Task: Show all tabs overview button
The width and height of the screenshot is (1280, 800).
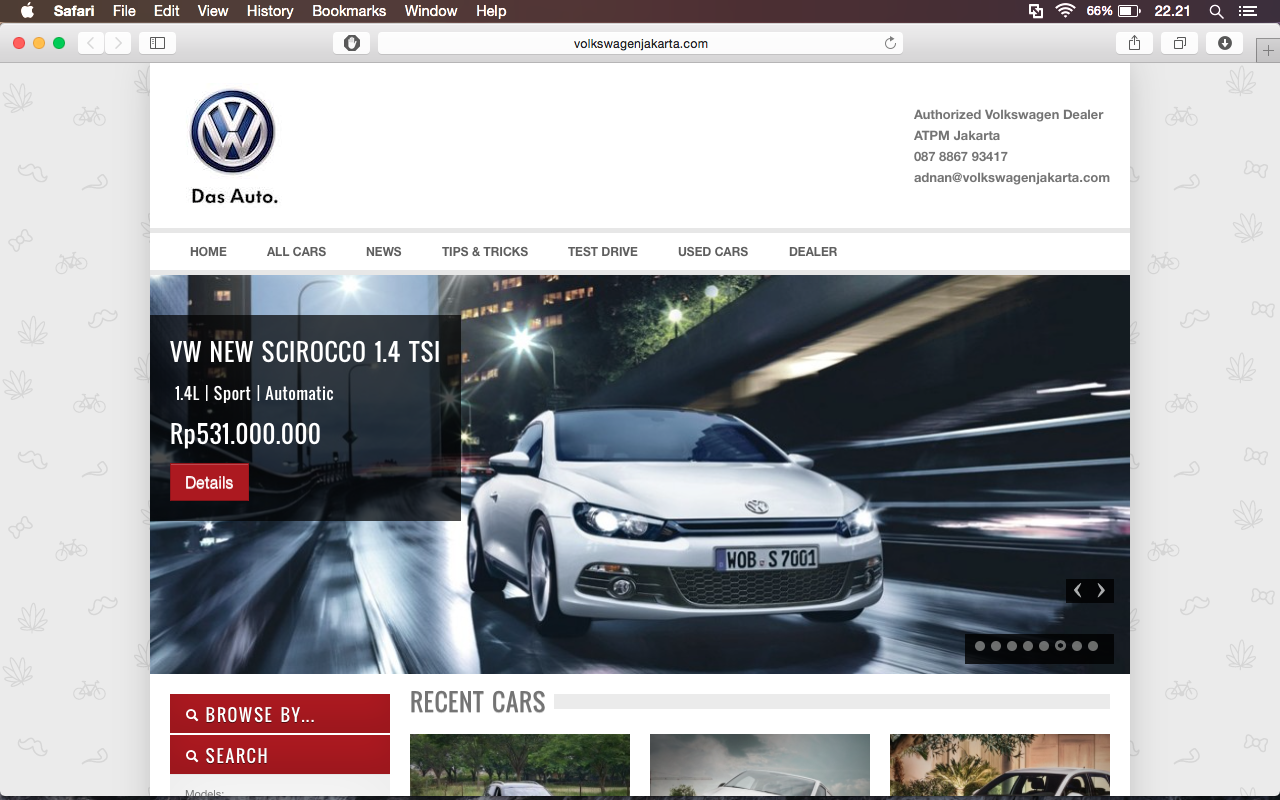Action: pyautogui.click(x=1180, y=43)
